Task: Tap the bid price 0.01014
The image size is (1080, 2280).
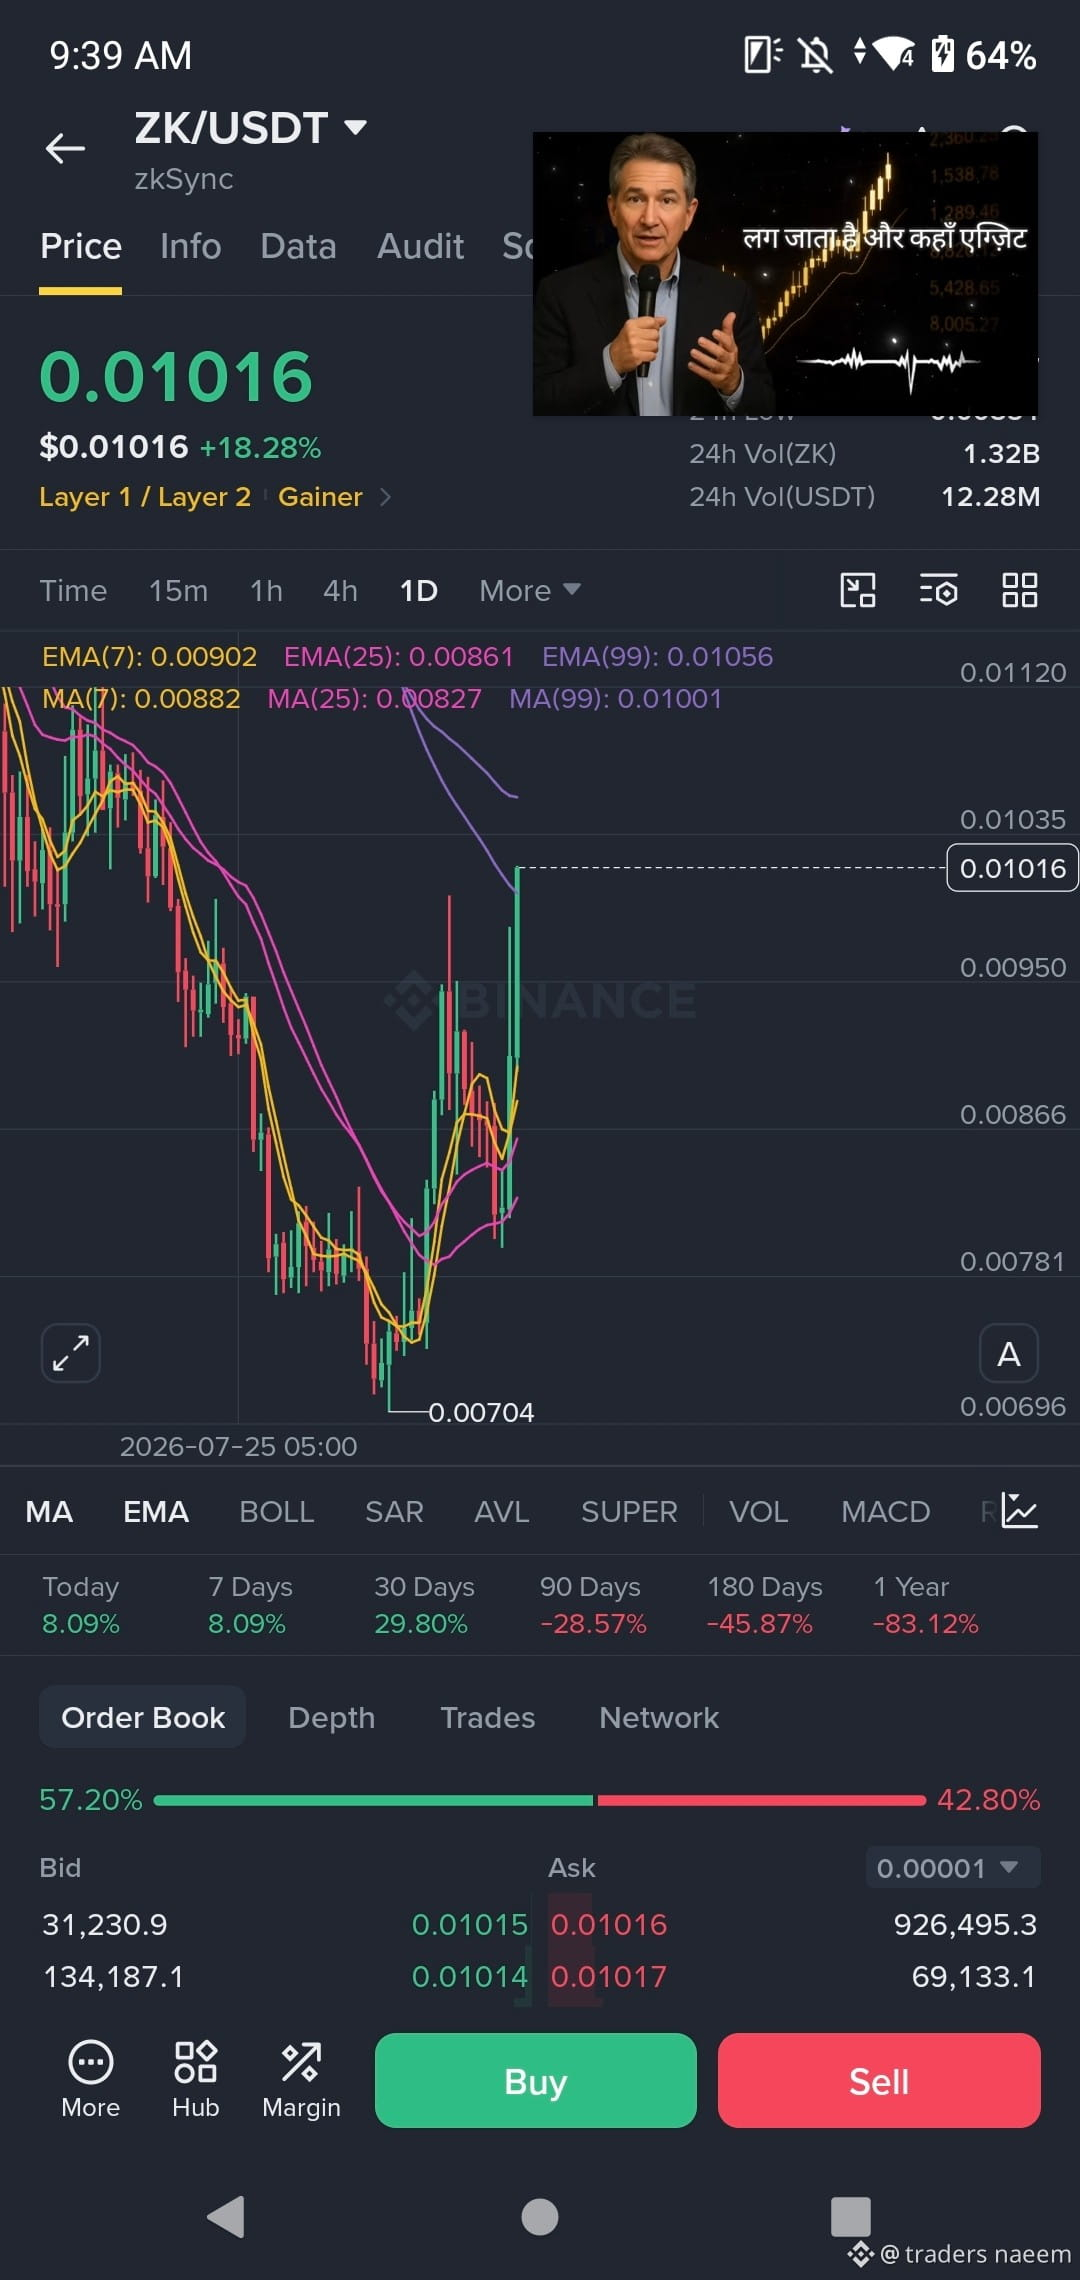Action: (469, 1976)
